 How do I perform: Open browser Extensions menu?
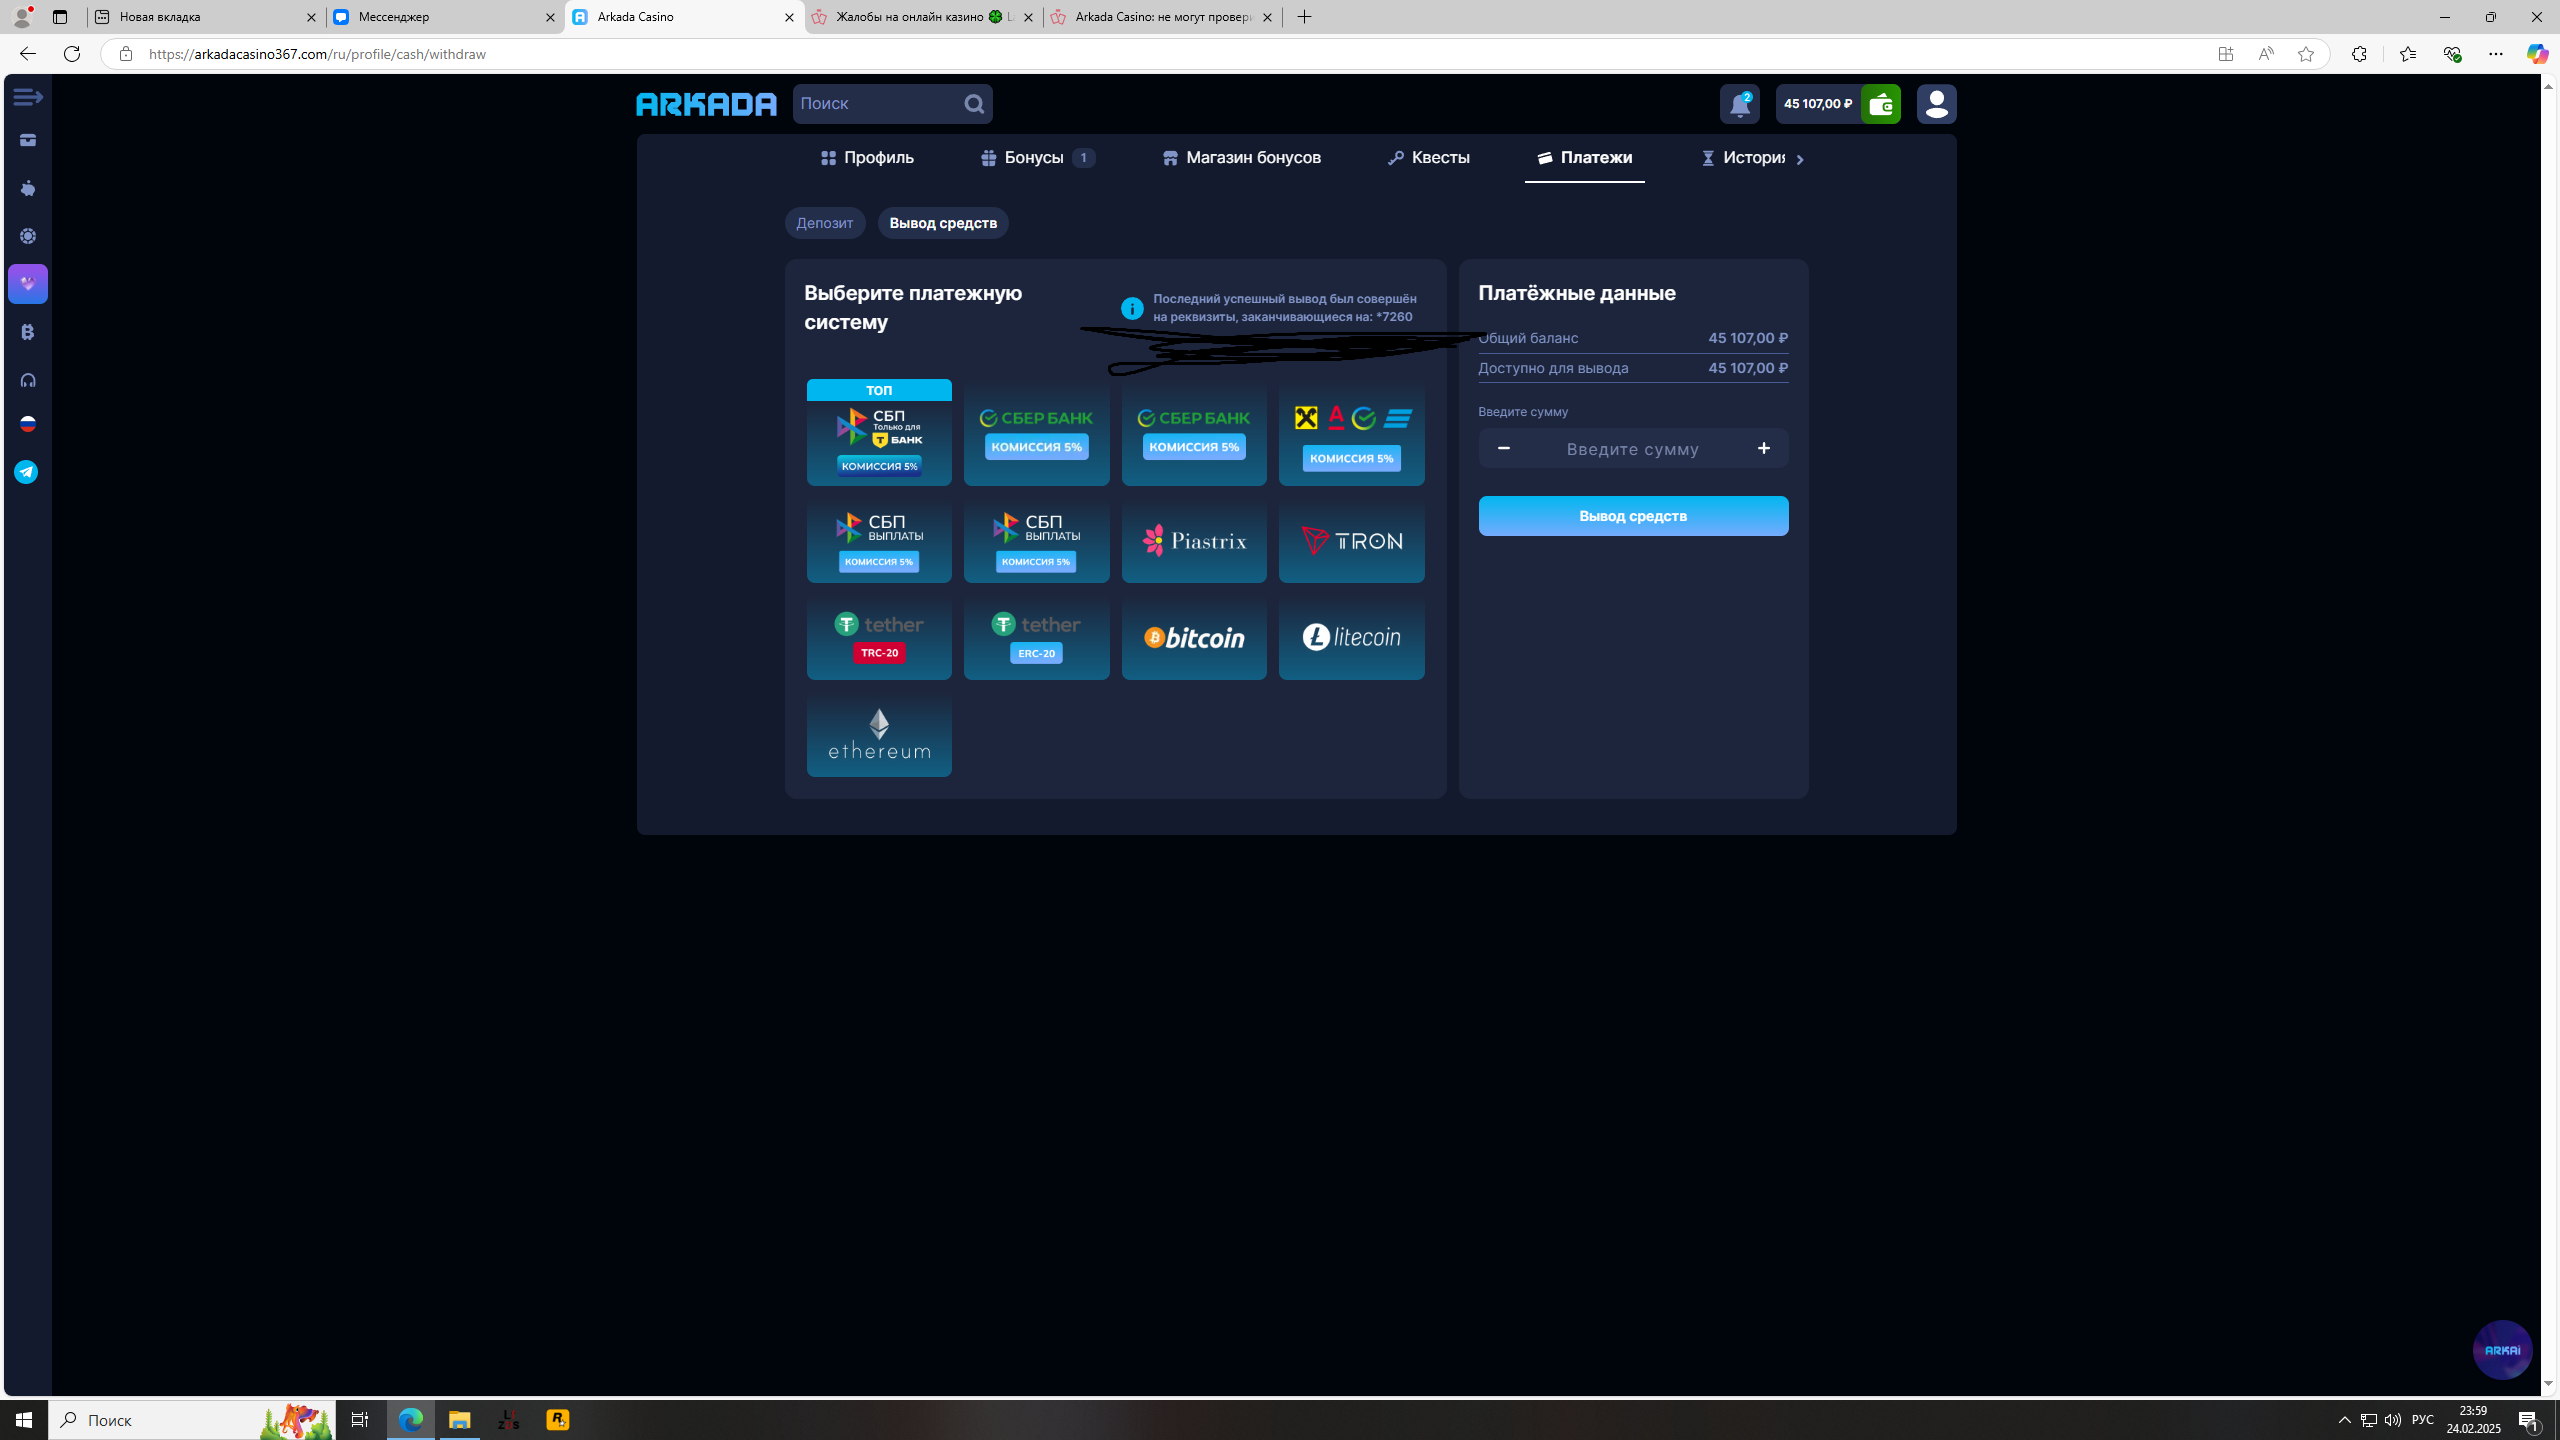pyautogui.click(x=2359, y=54)
